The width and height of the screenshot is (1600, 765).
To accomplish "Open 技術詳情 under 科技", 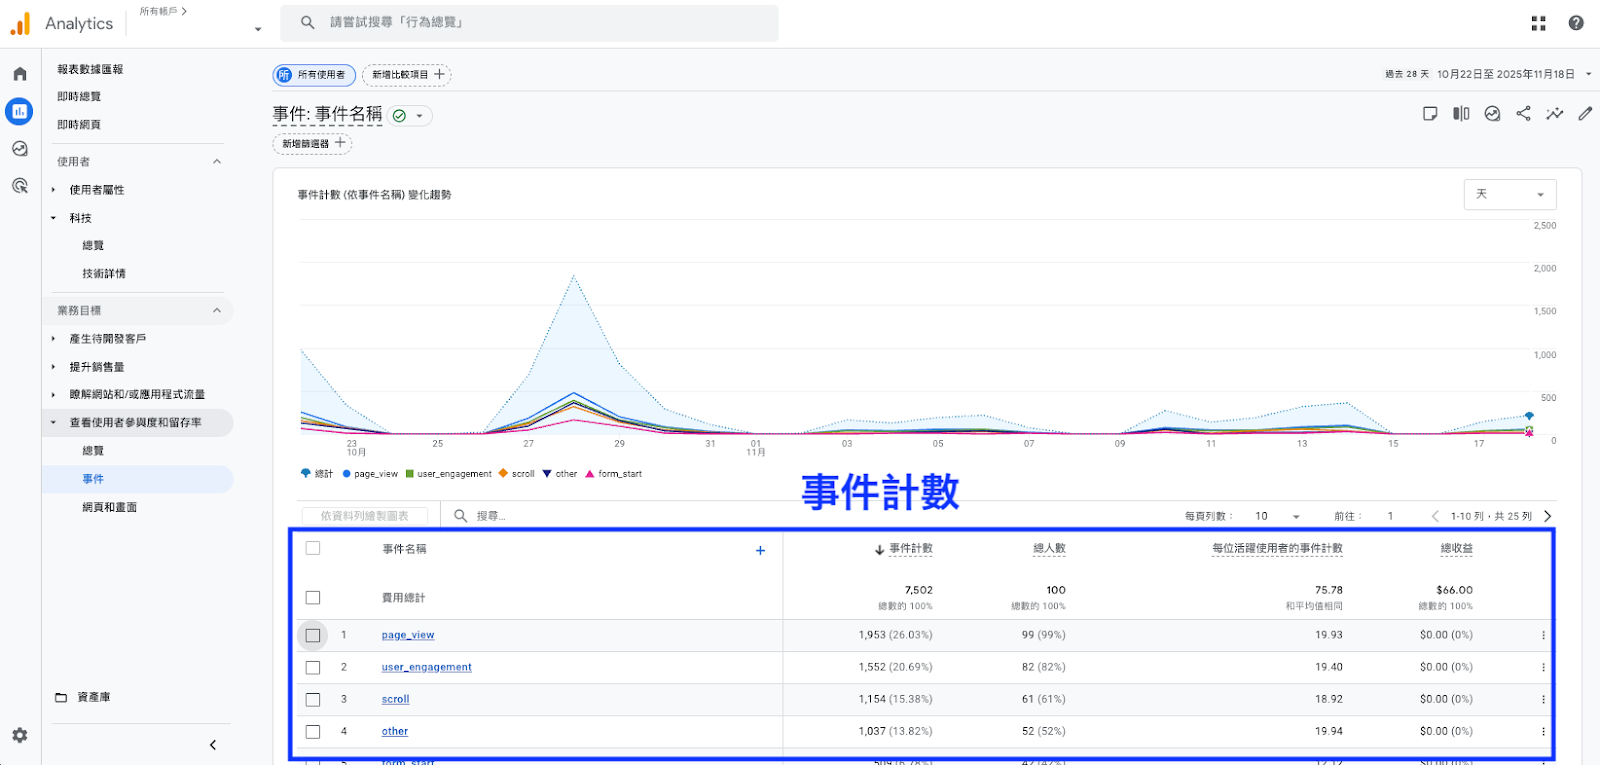I will click(x=104, y=273).
